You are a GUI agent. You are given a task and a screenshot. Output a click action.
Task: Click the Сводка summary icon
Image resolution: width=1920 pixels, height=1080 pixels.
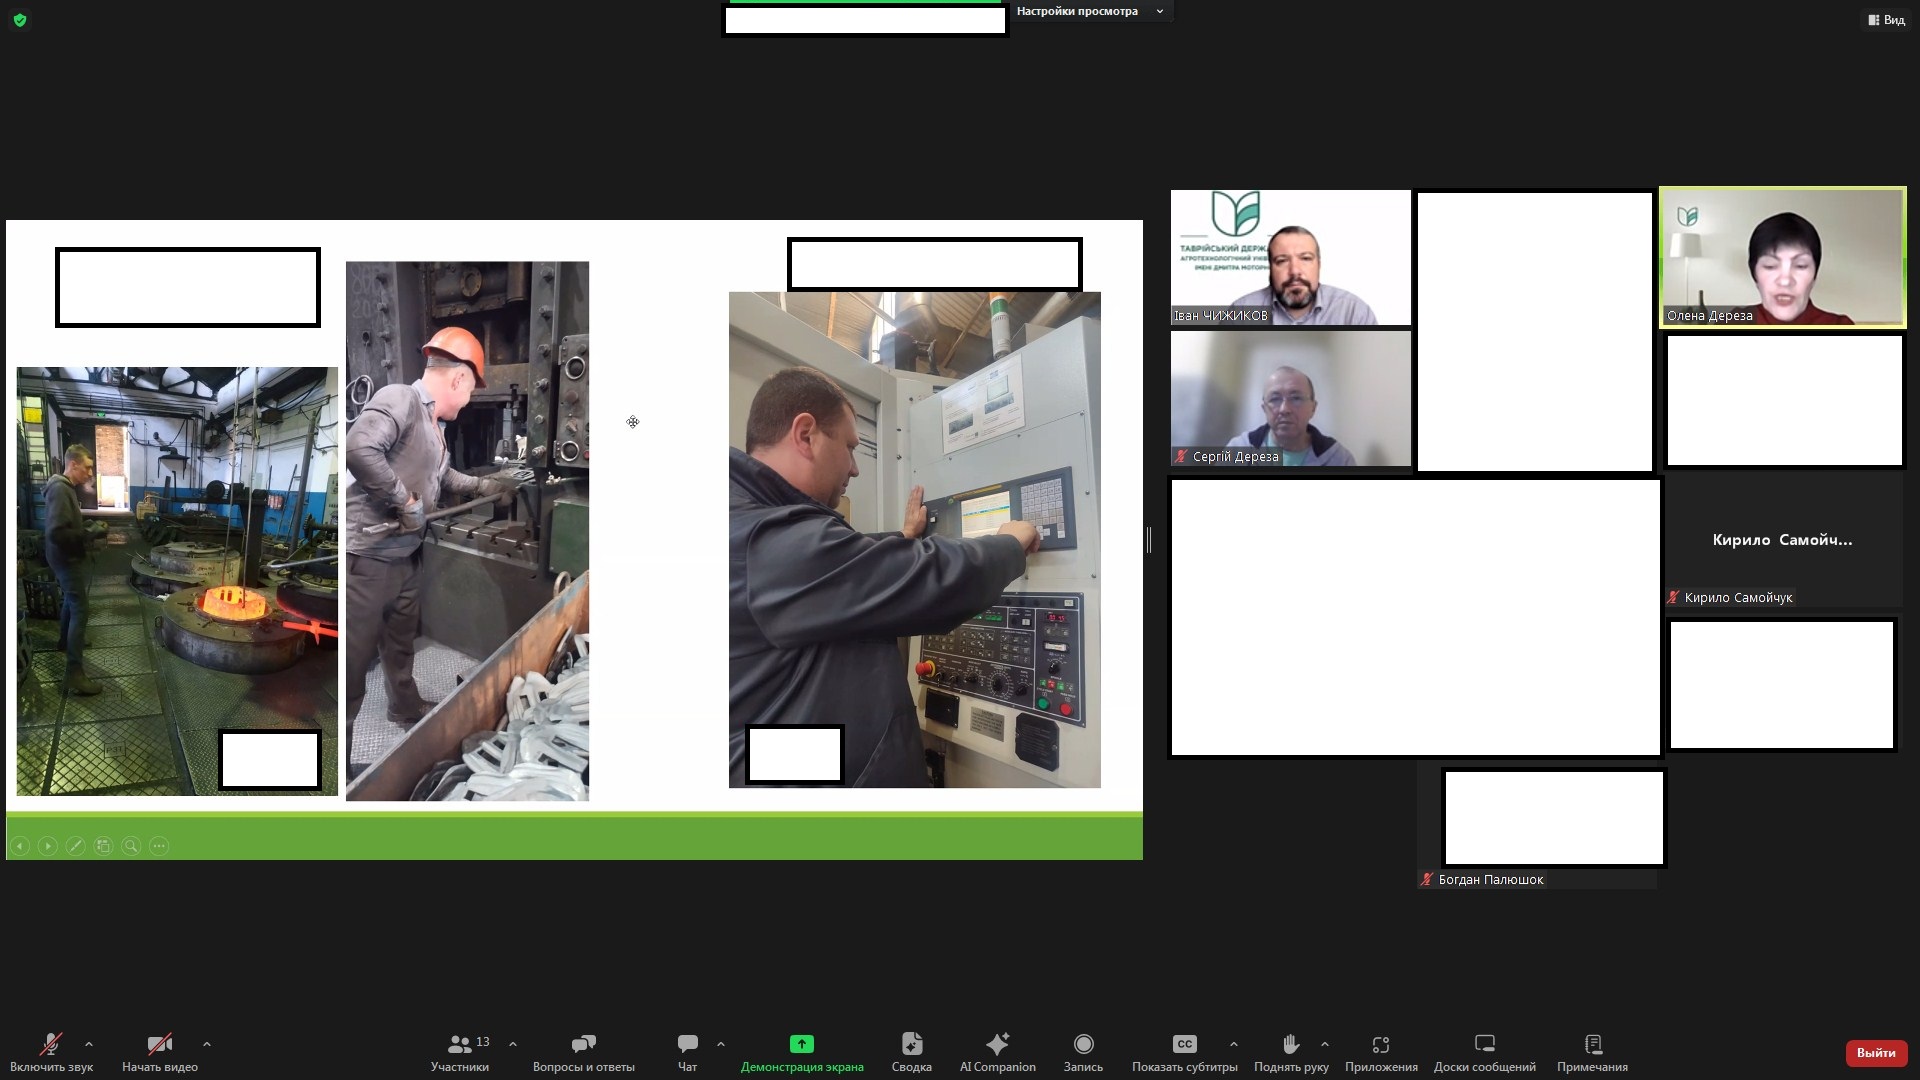(x=911, y=1045)
